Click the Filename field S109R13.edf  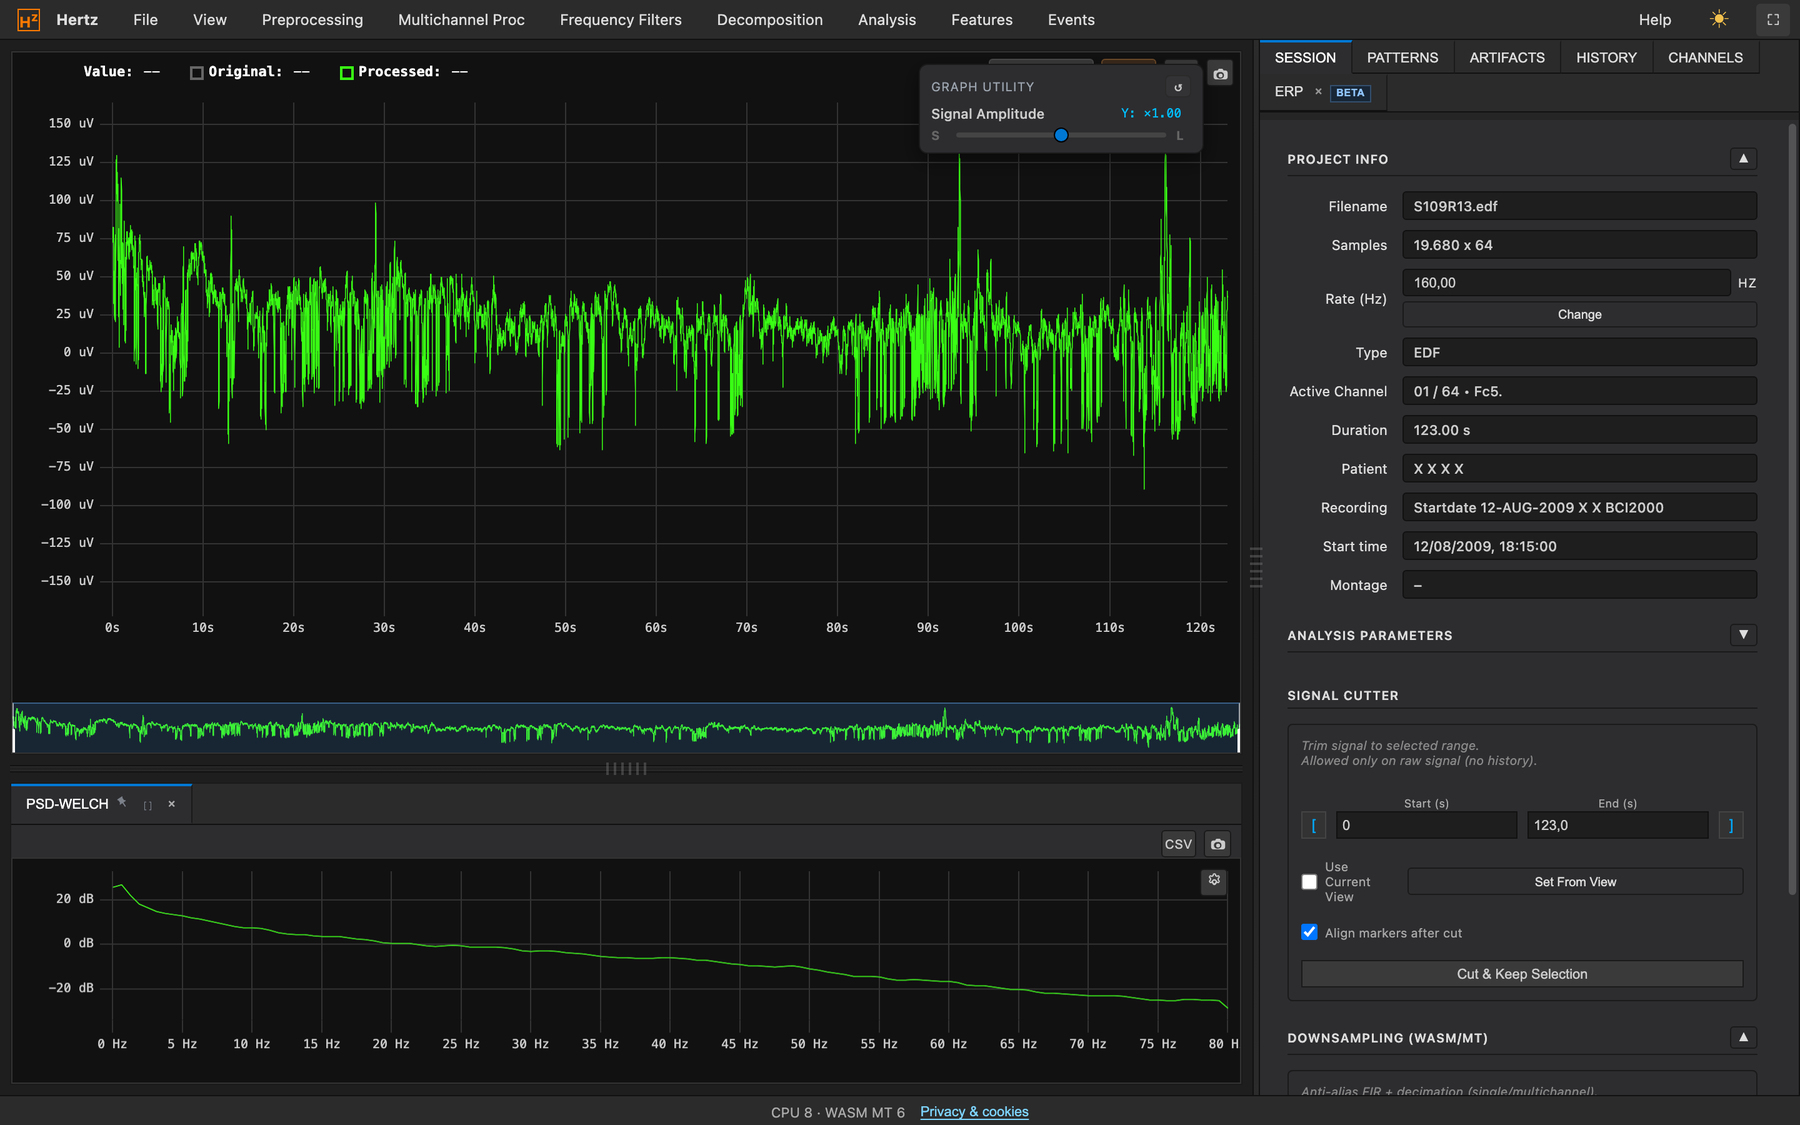[1579, 206]
